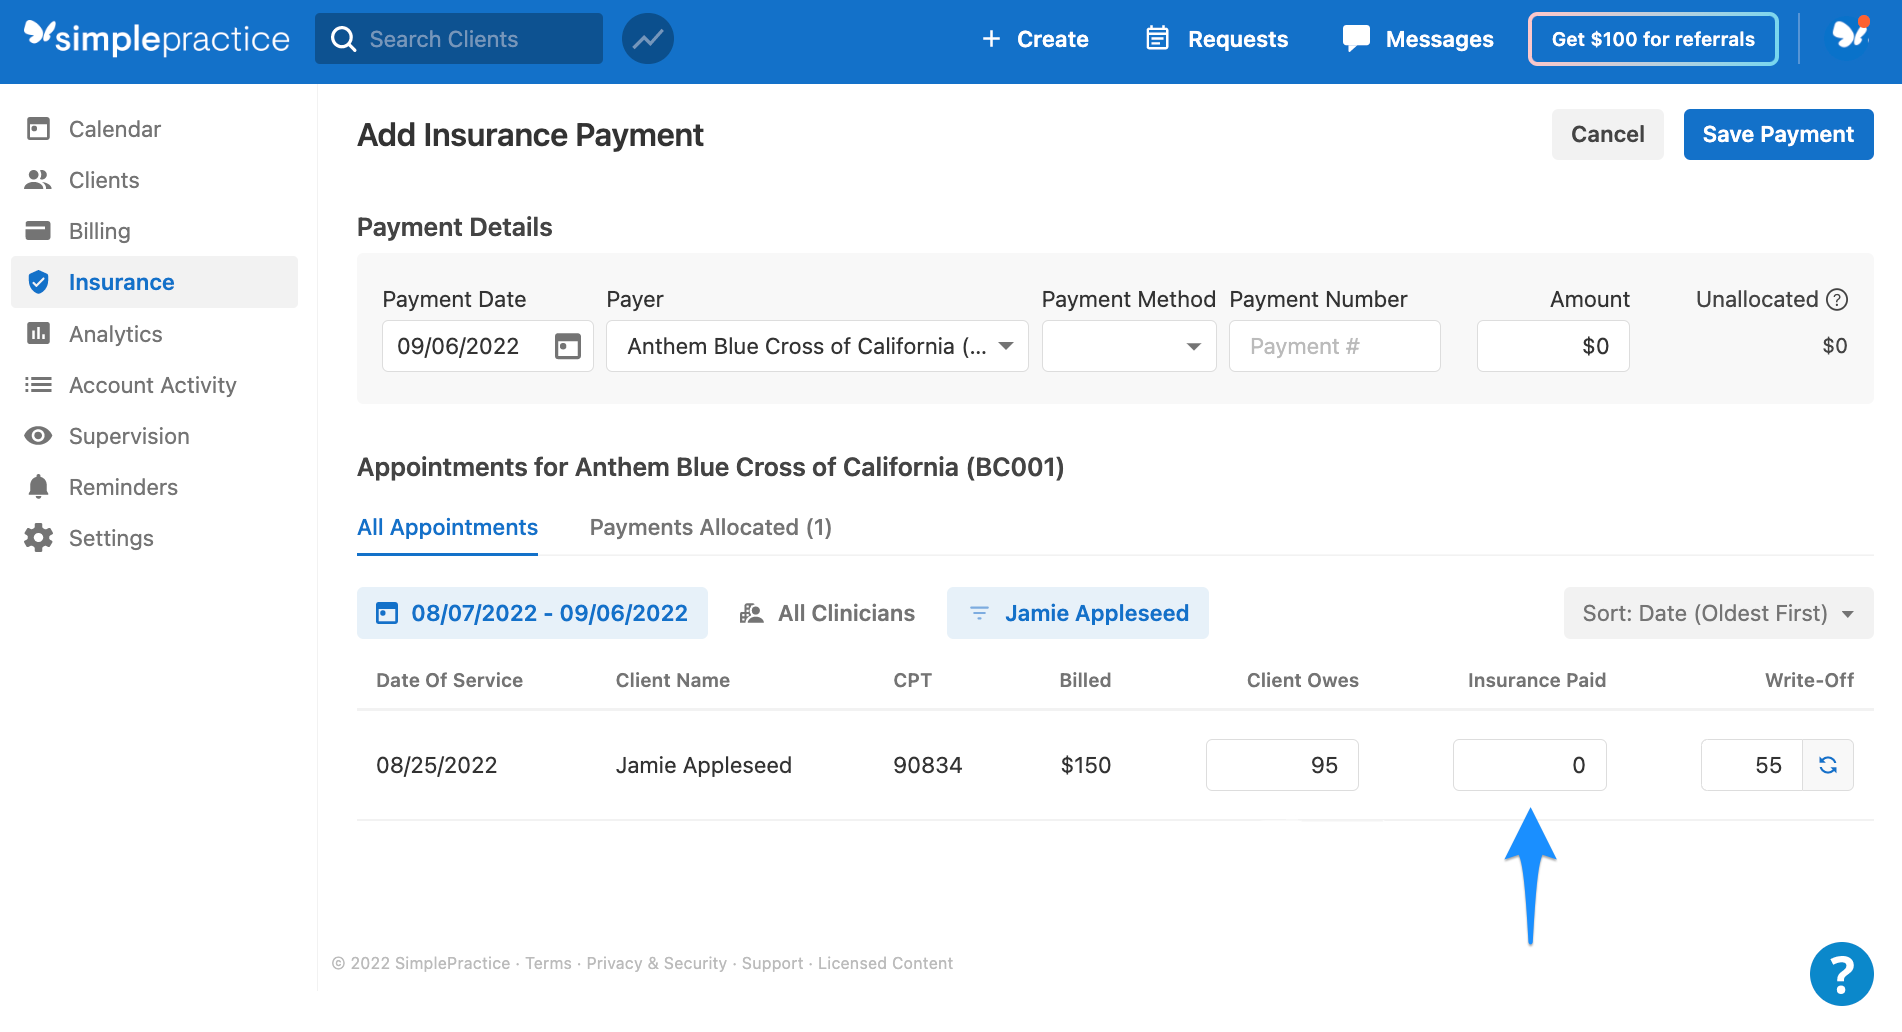Open the Payment Method dropdown
This screenshot has height=1032, width=1902.
point(1129,346)
